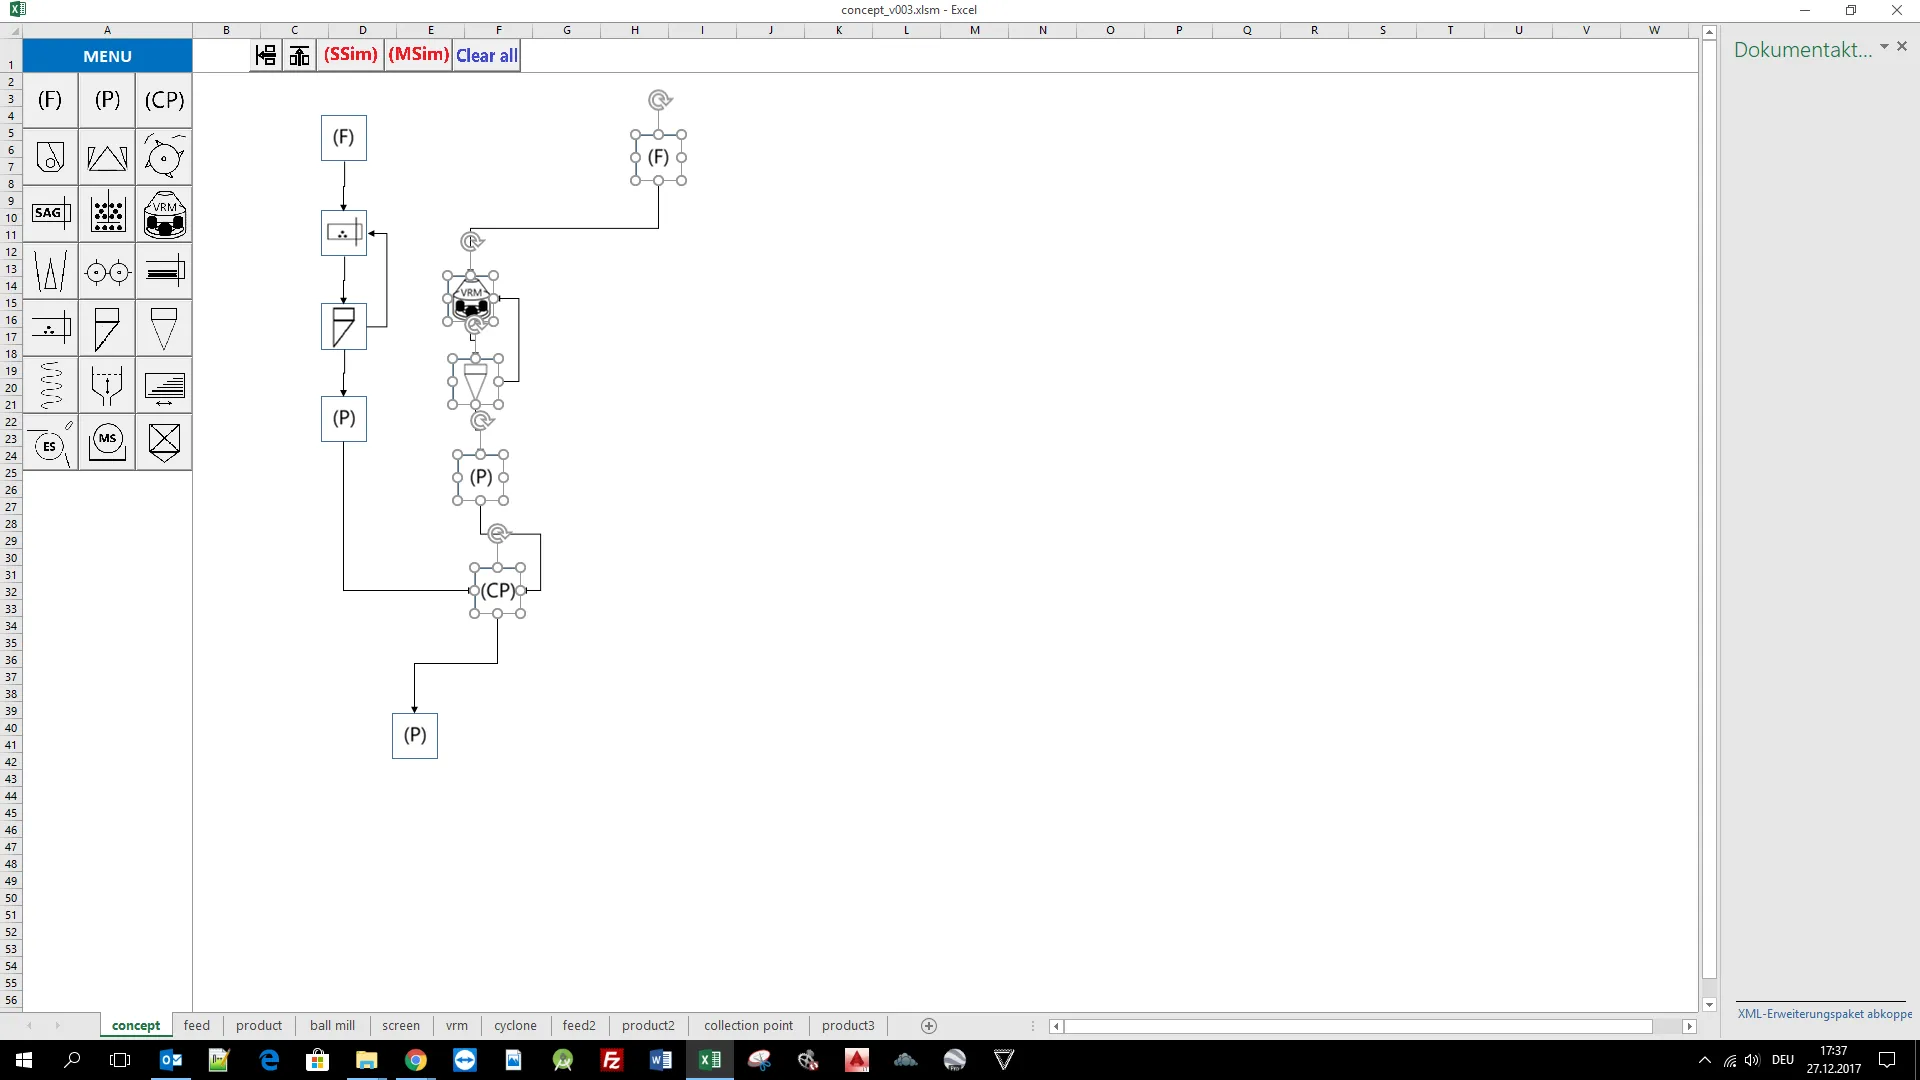The width and height of the screenshot is (1920, 1080).
Task: Close the Dokumentaktionen task pane
Action: point(1902,47)
